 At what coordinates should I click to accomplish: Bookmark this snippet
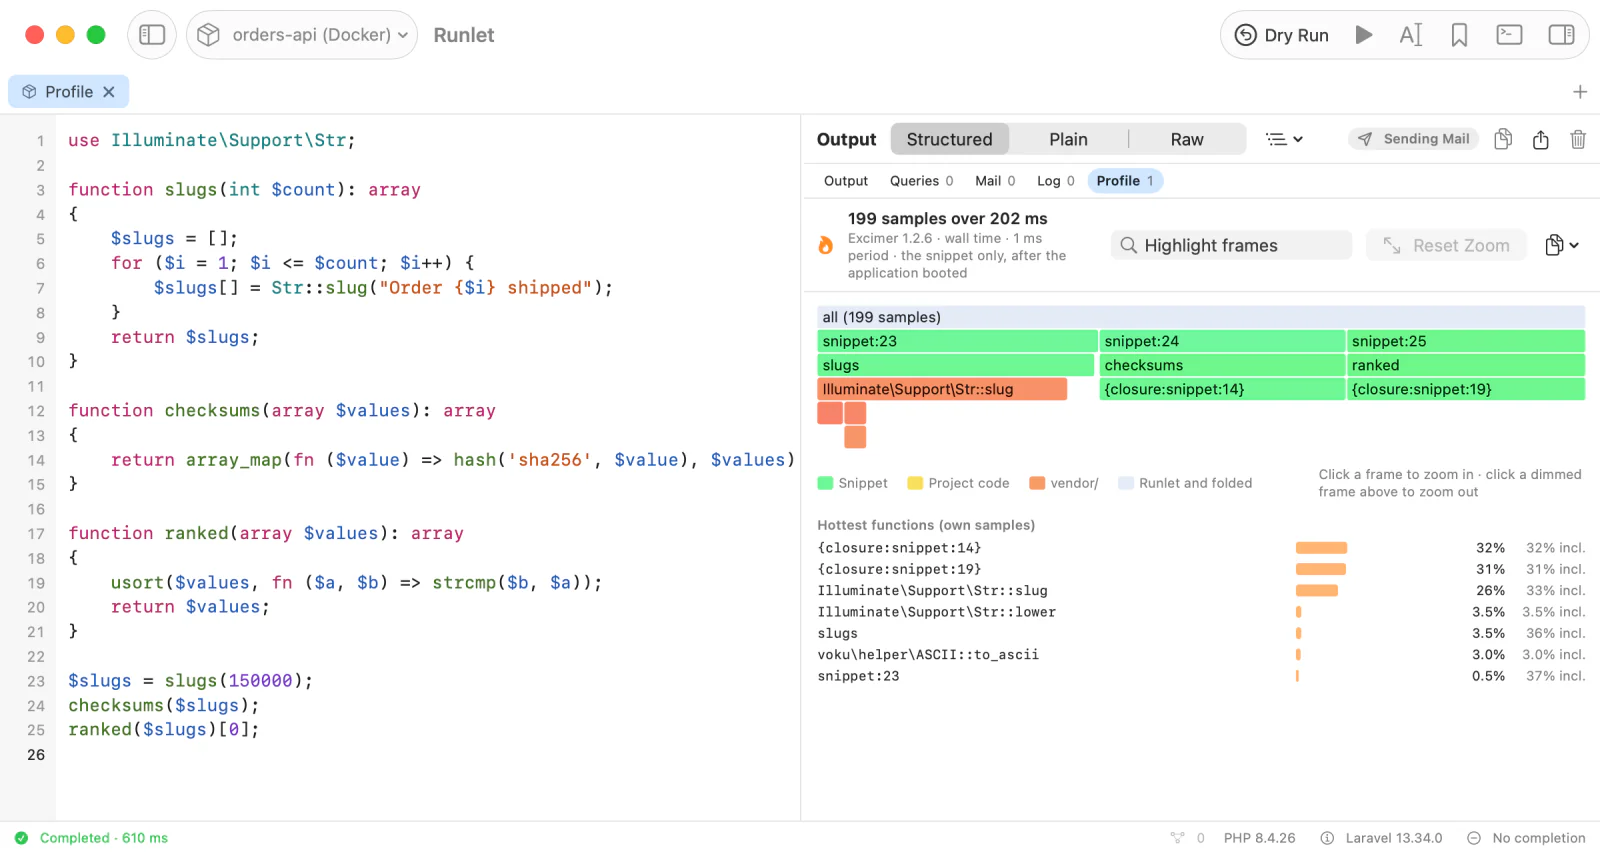[x=1459, y=35]
